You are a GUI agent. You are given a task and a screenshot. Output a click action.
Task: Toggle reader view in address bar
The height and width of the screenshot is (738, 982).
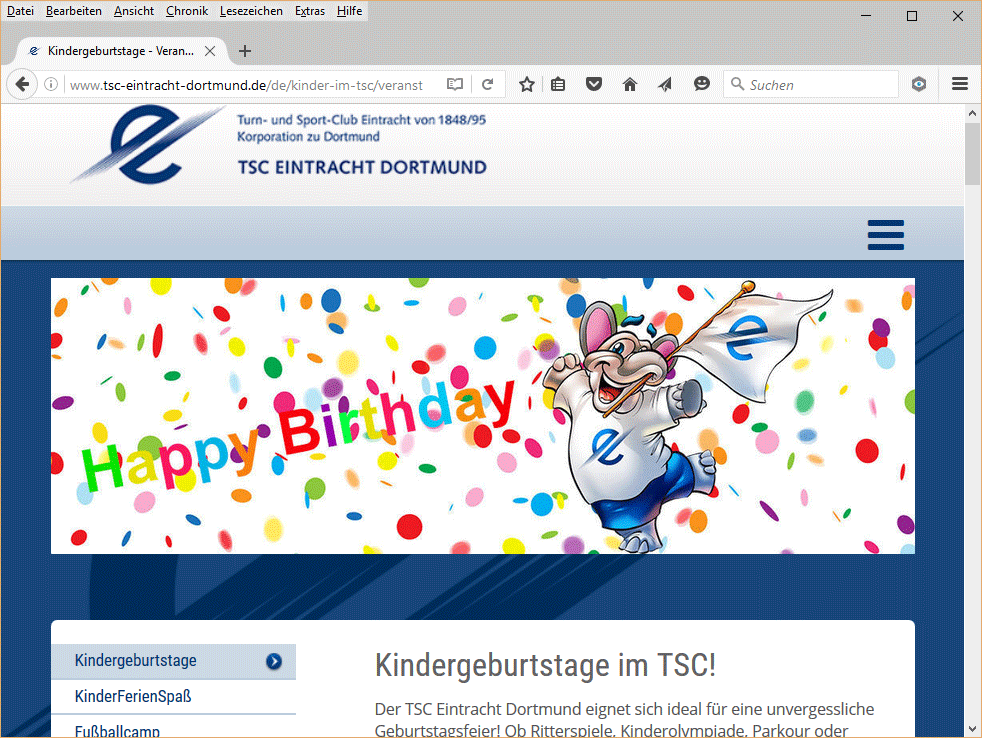tap(455, 84)
